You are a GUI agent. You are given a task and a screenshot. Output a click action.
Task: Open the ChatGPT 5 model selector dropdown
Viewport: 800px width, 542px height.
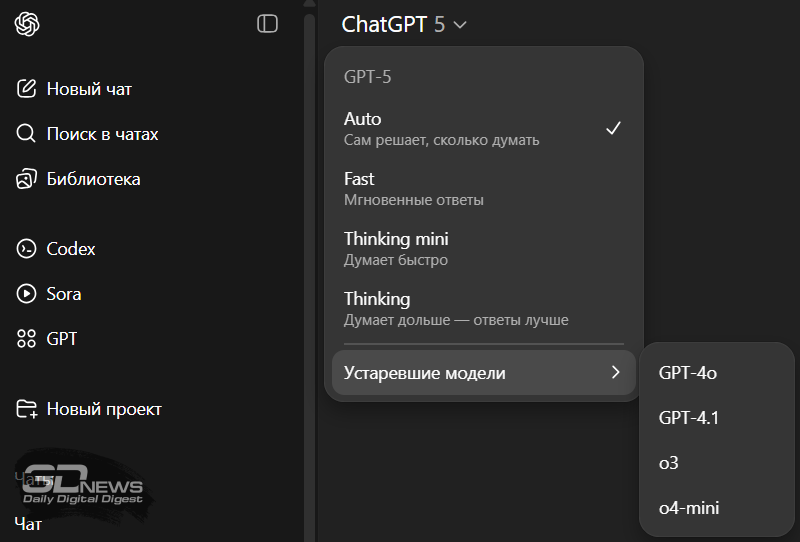(x=404, y=25)
